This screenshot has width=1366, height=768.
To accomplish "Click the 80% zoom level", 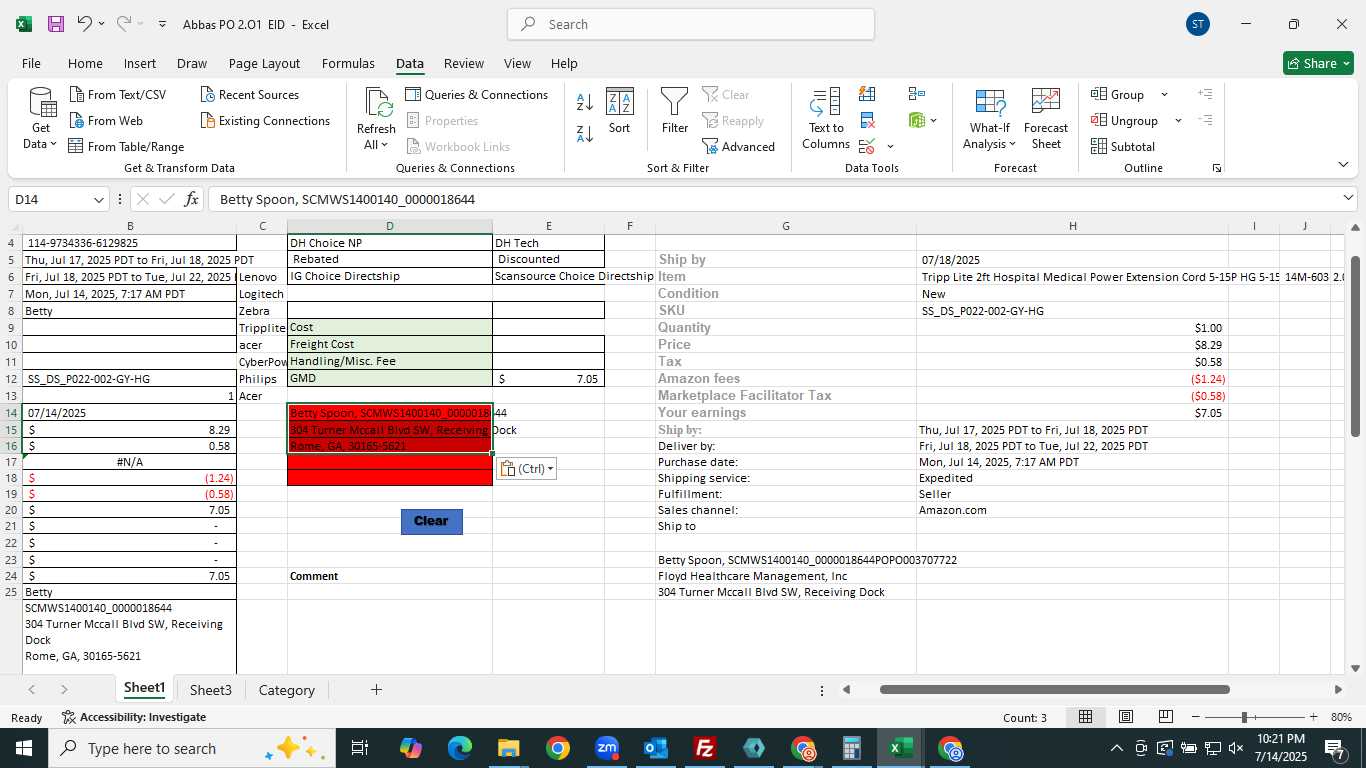I will (1341, 717).
